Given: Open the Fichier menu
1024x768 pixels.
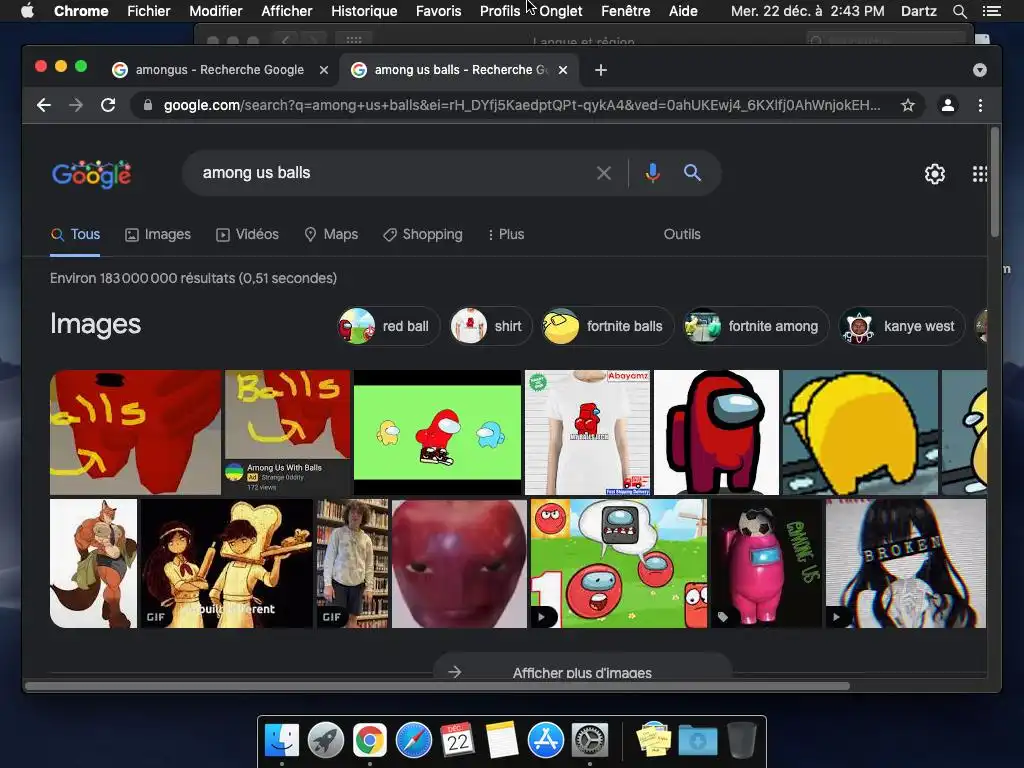Looking at the screenshot, I should [x=149, y=11].
